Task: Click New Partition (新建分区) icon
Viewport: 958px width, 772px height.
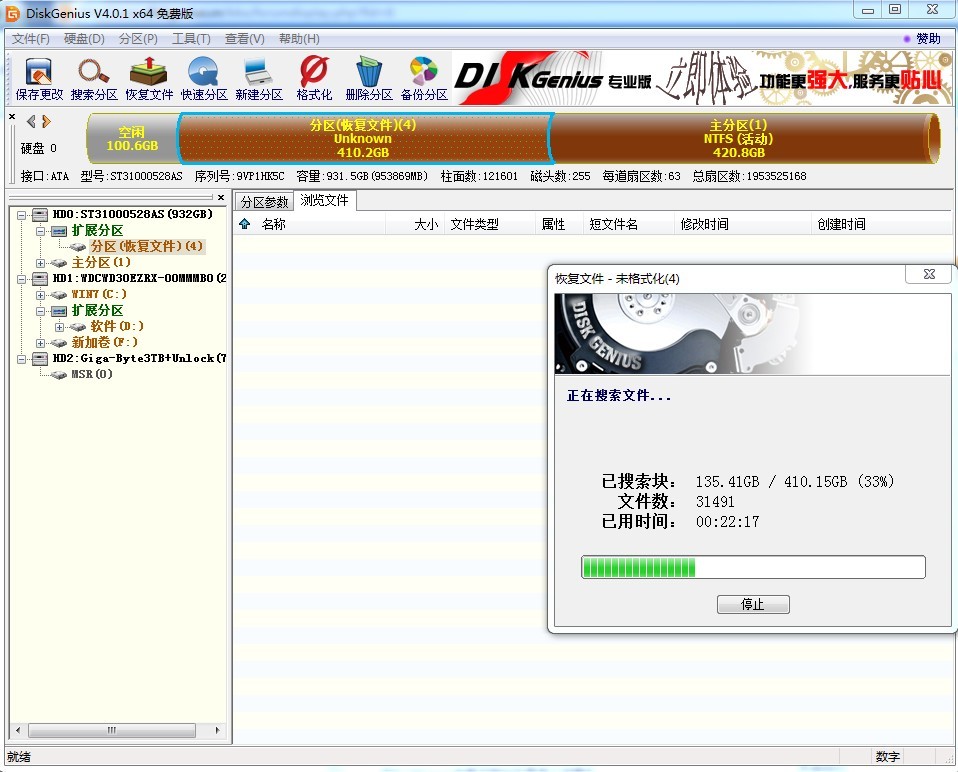Action: (258, 78)
